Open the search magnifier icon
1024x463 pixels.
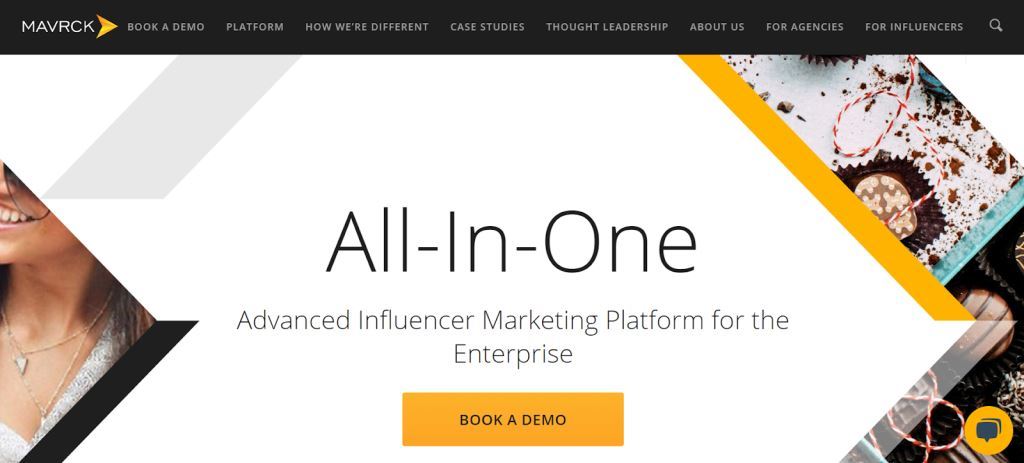[x=995, y=26]
